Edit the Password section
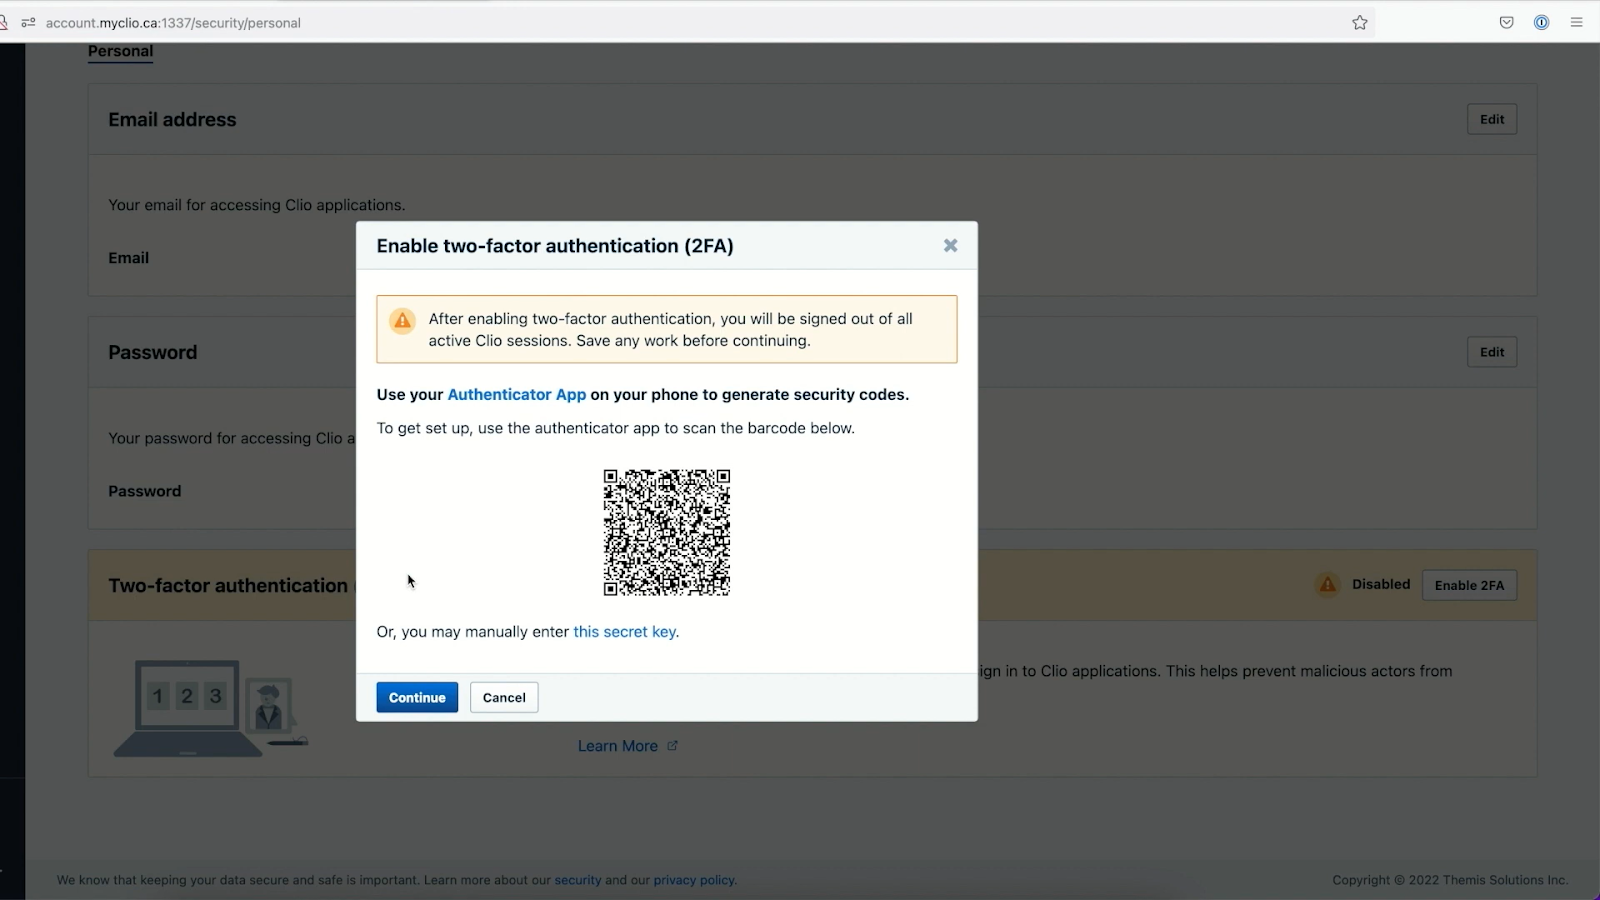 (x=1492, y=352)
